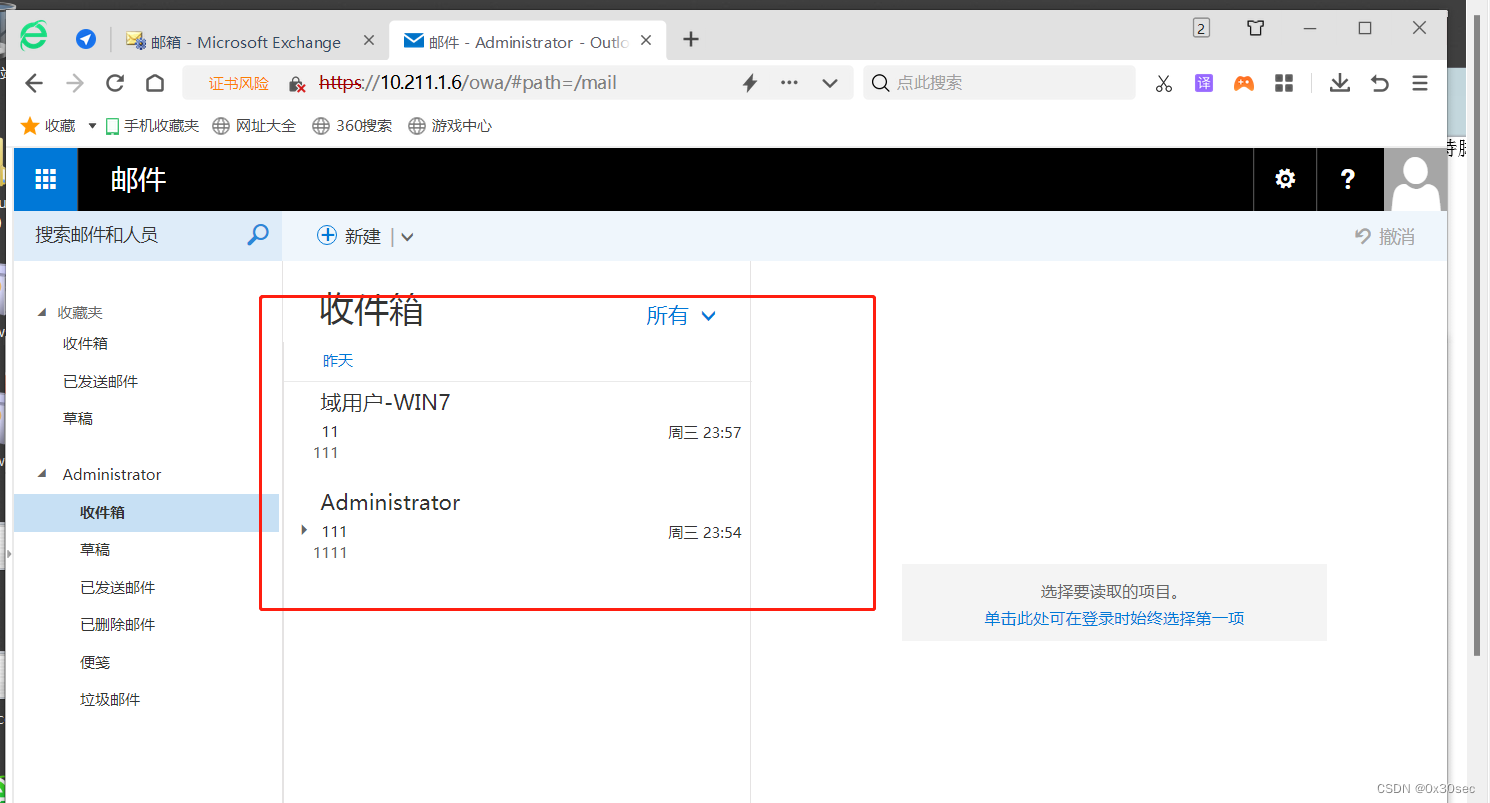Click the 点此搜索 browser search box
Image resolution: width=1490 pixels, height=803 pixels.
click(1000, 83)
